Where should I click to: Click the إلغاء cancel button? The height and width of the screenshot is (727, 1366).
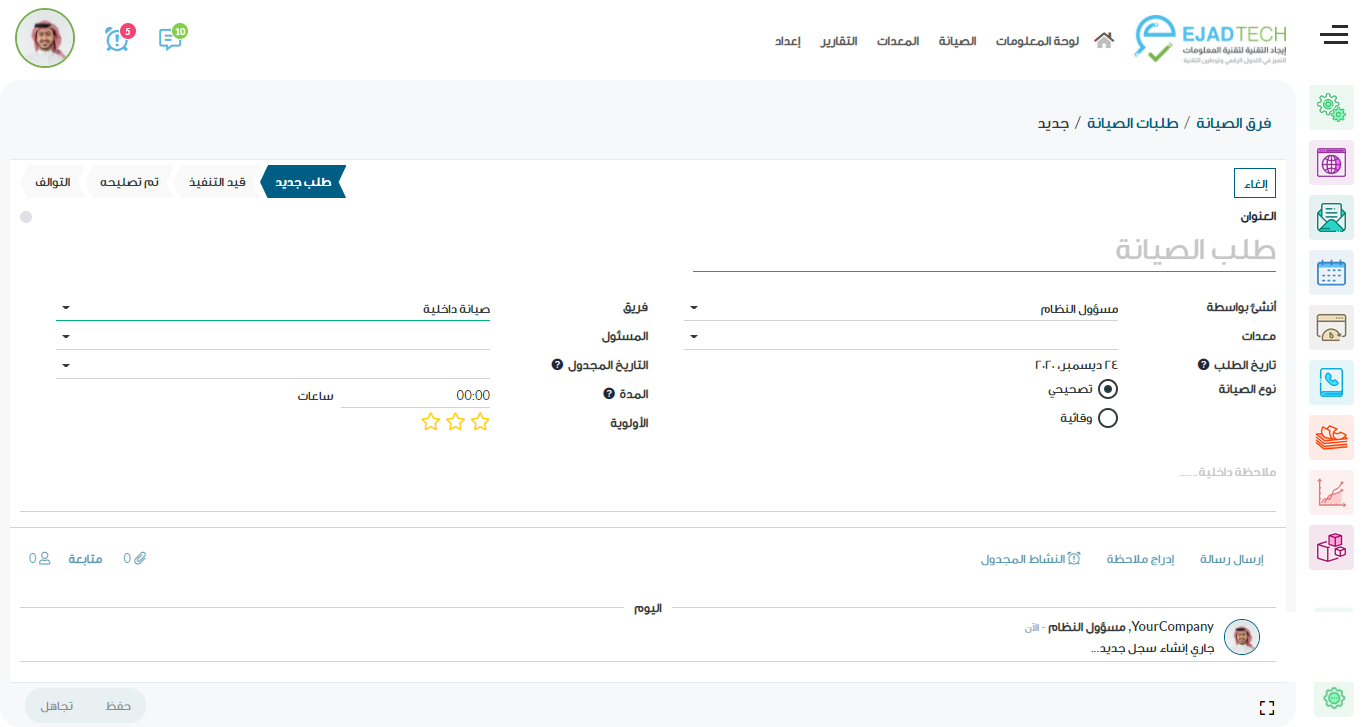pos(1254,183)
